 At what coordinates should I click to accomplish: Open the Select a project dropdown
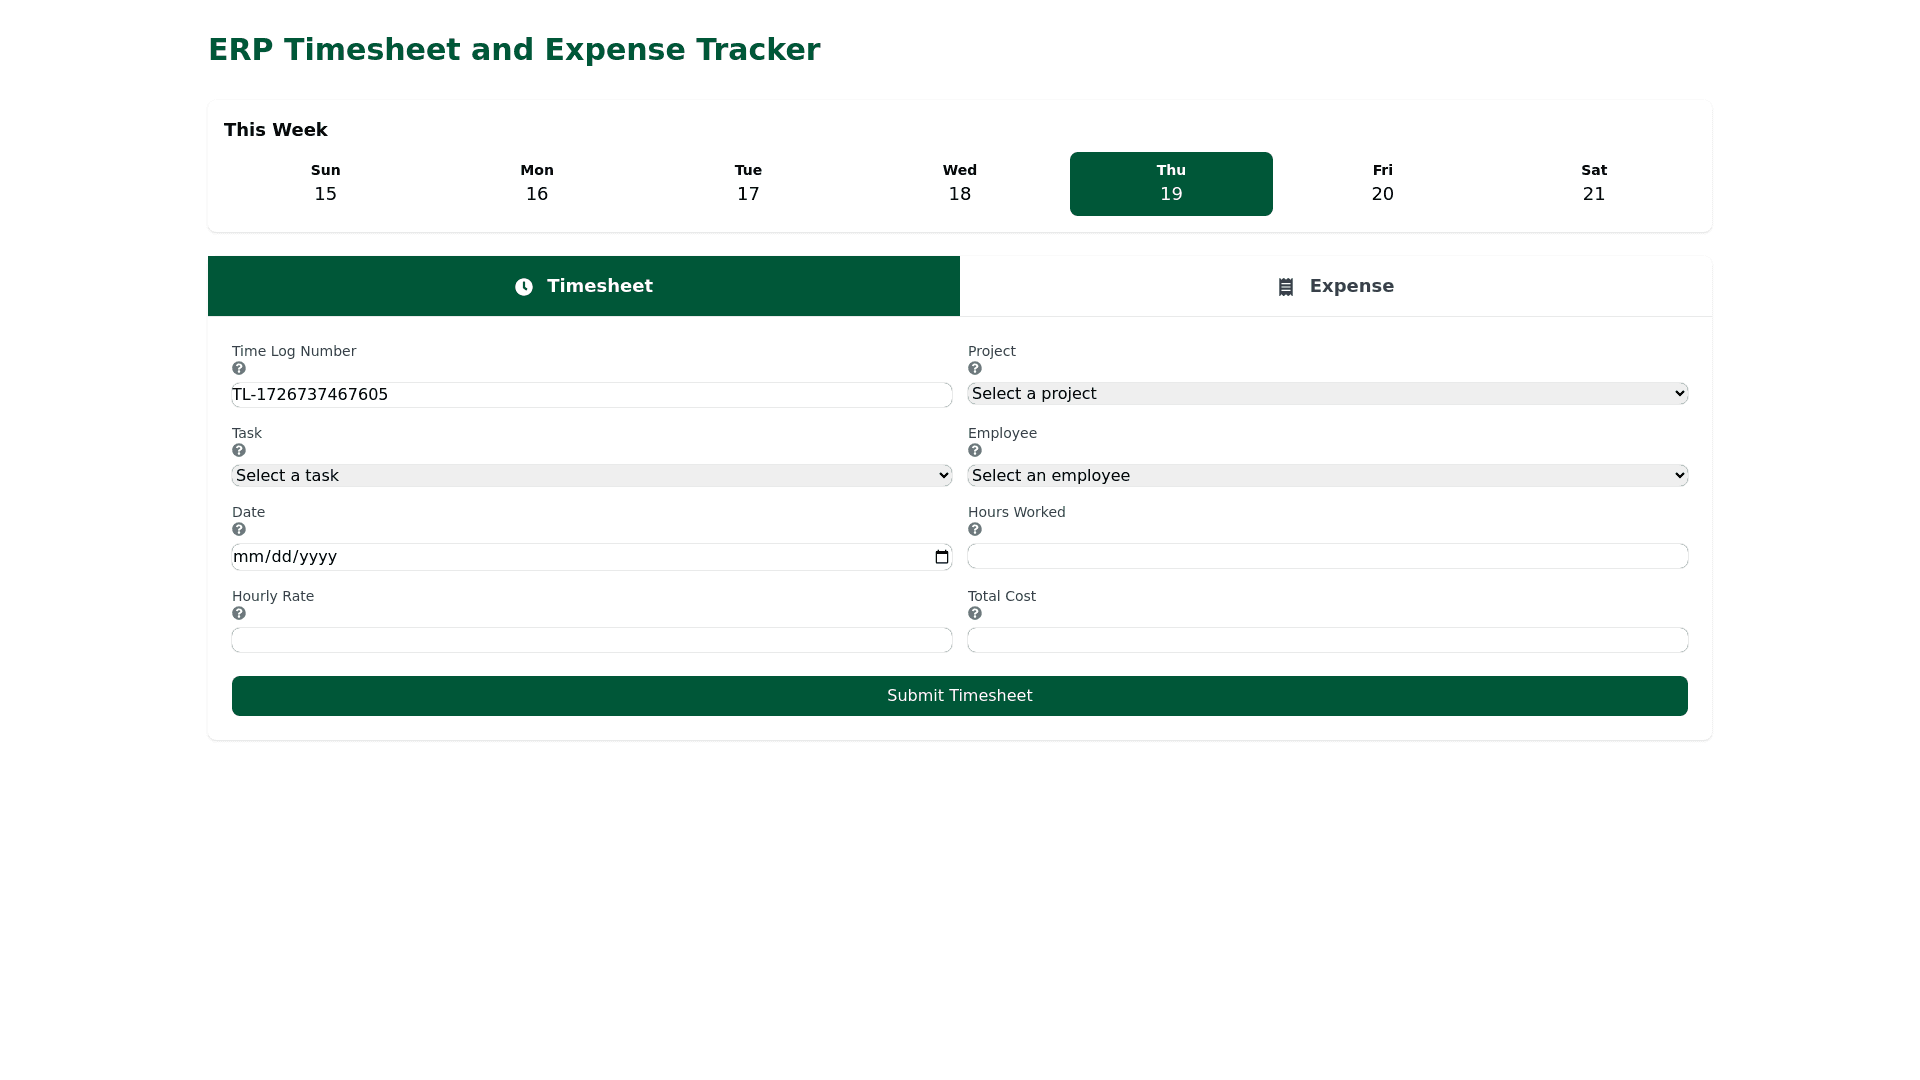tap(1327, 394)
